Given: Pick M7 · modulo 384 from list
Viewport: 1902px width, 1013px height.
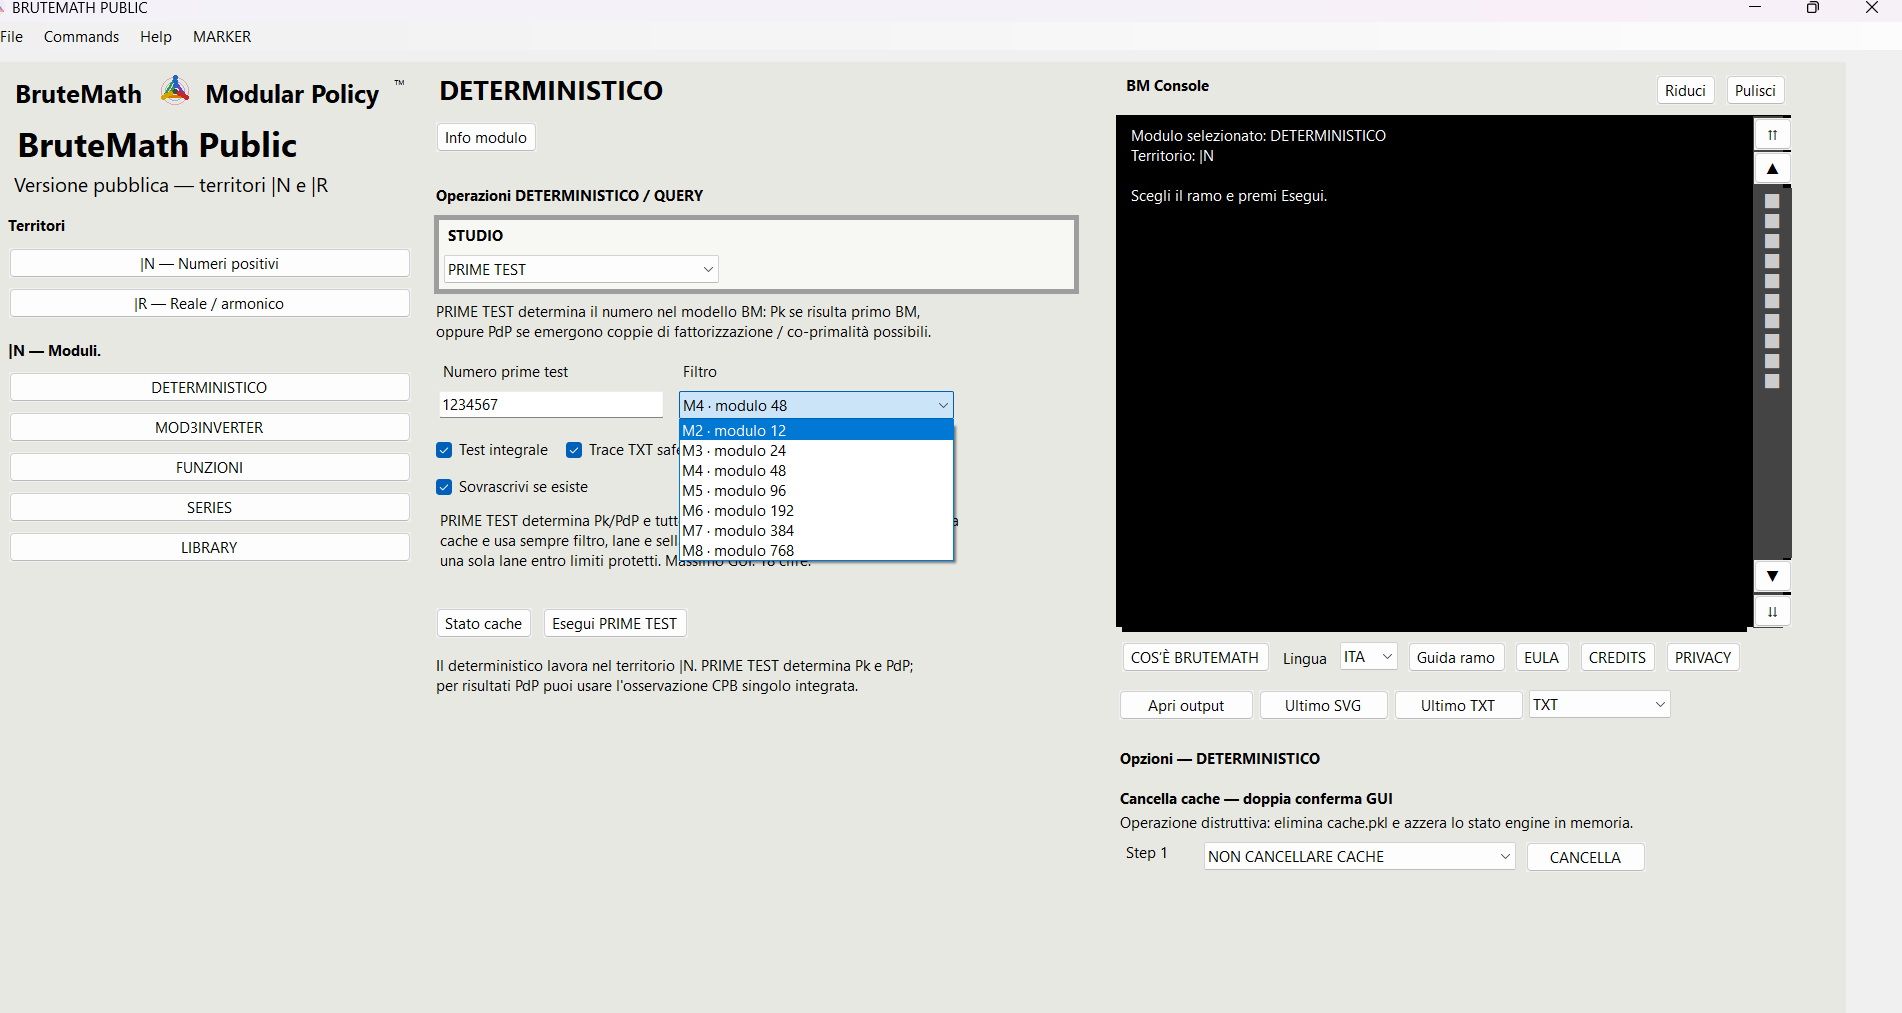Looking at the screenshot, I should [816, 530].
